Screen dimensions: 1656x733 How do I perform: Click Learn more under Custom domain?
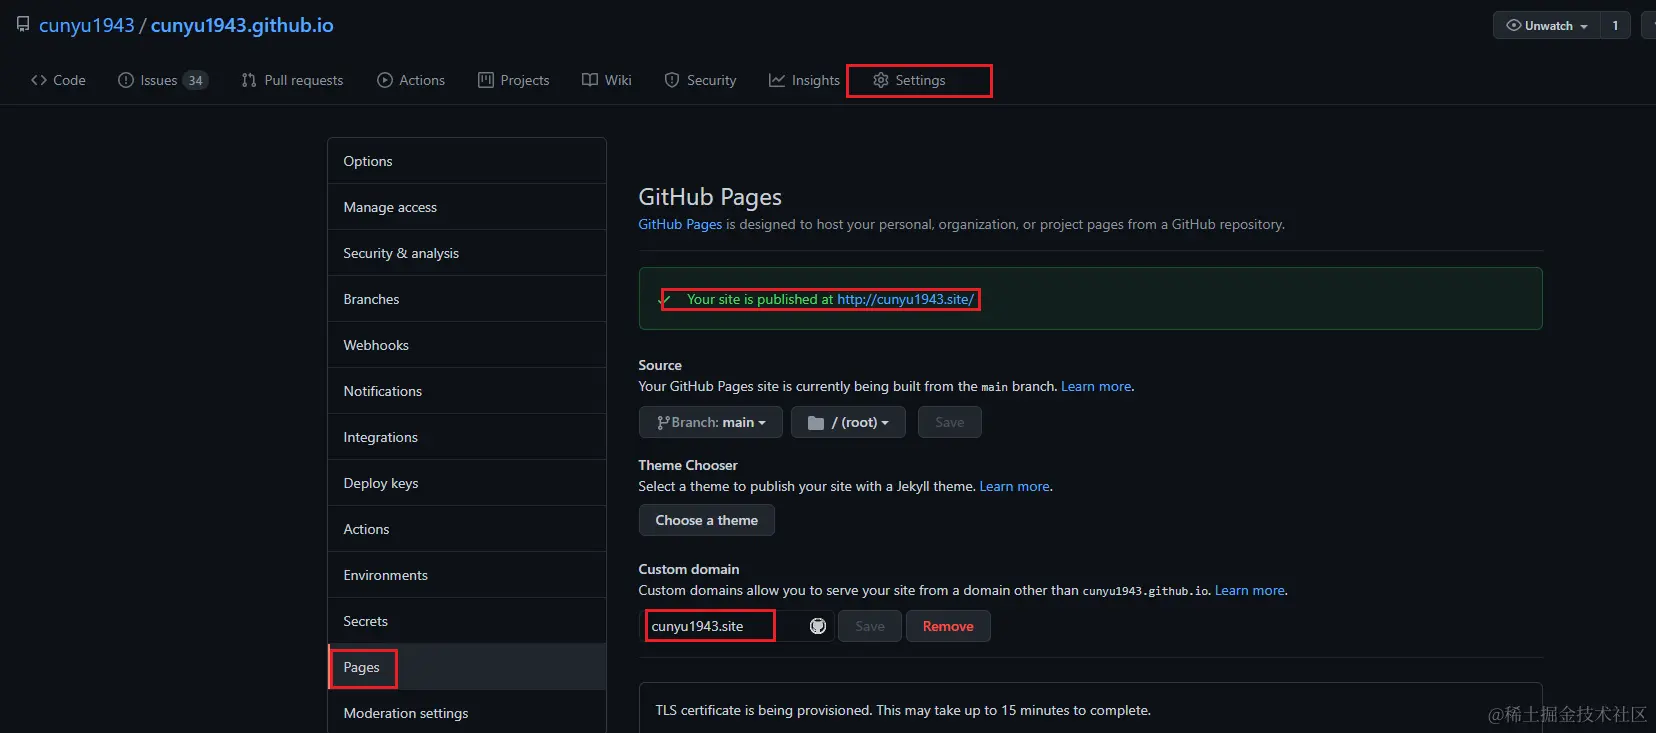[1250, 590]
